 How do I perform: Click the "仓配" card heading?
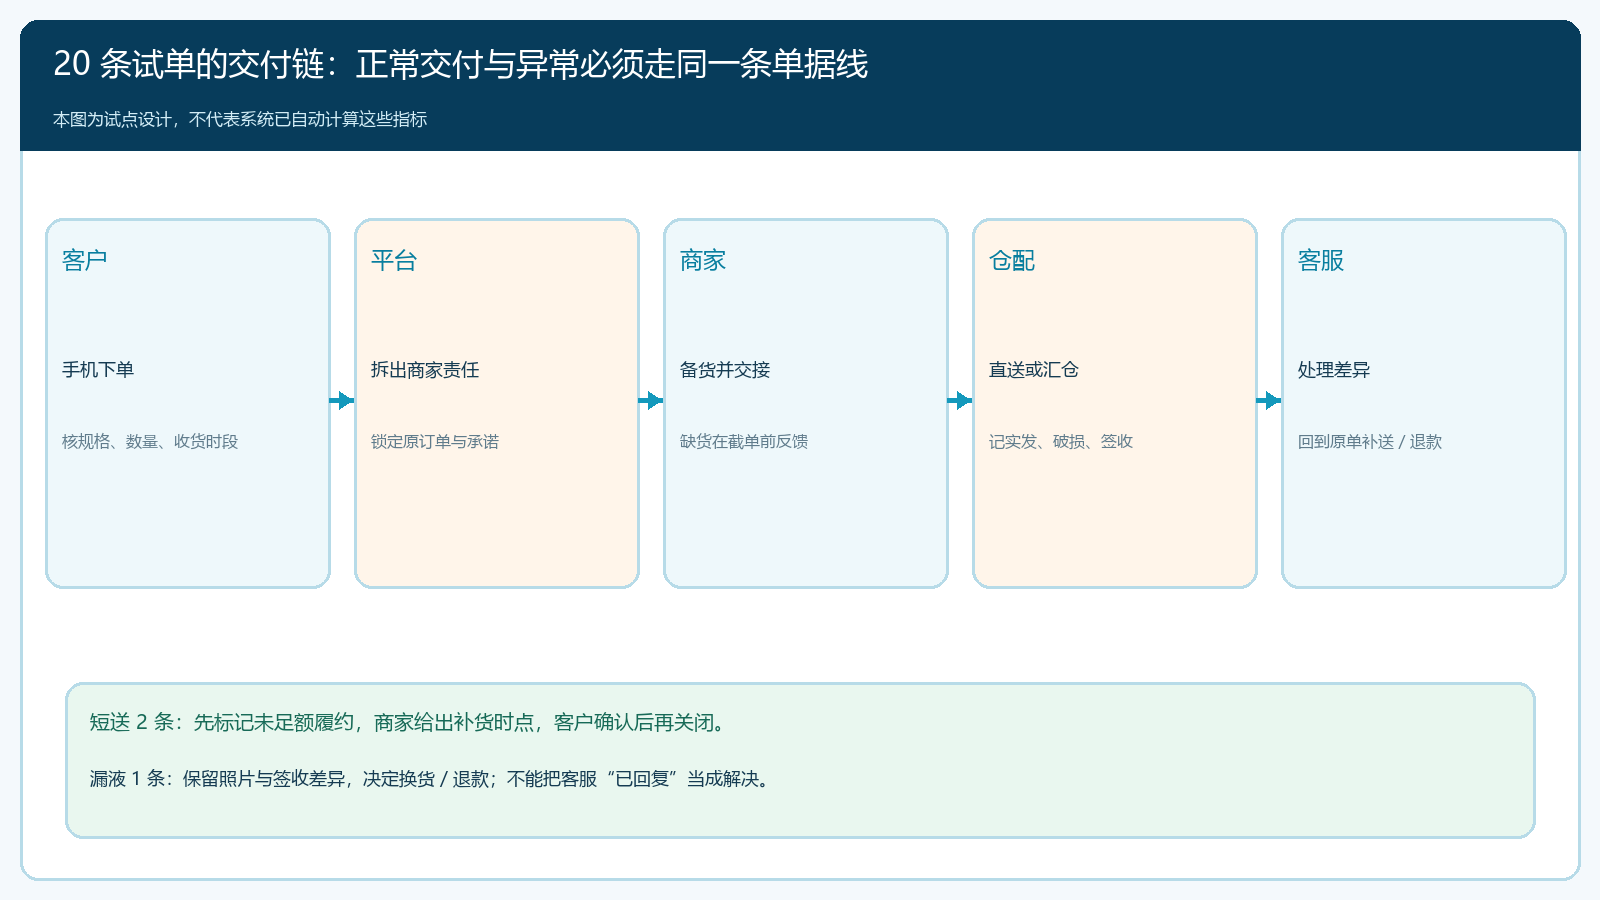tap(1011, 260)
